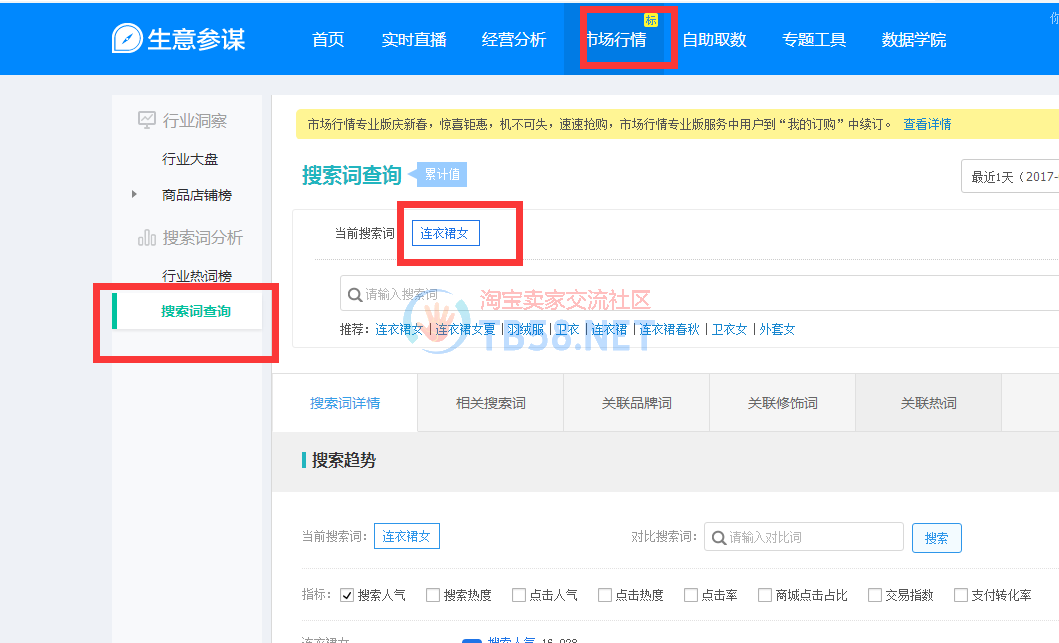Image resolution: width=1059 pixels, height=643 pixels.
Task: Click the magnifier icon in search box
Action: coord(354,294)
